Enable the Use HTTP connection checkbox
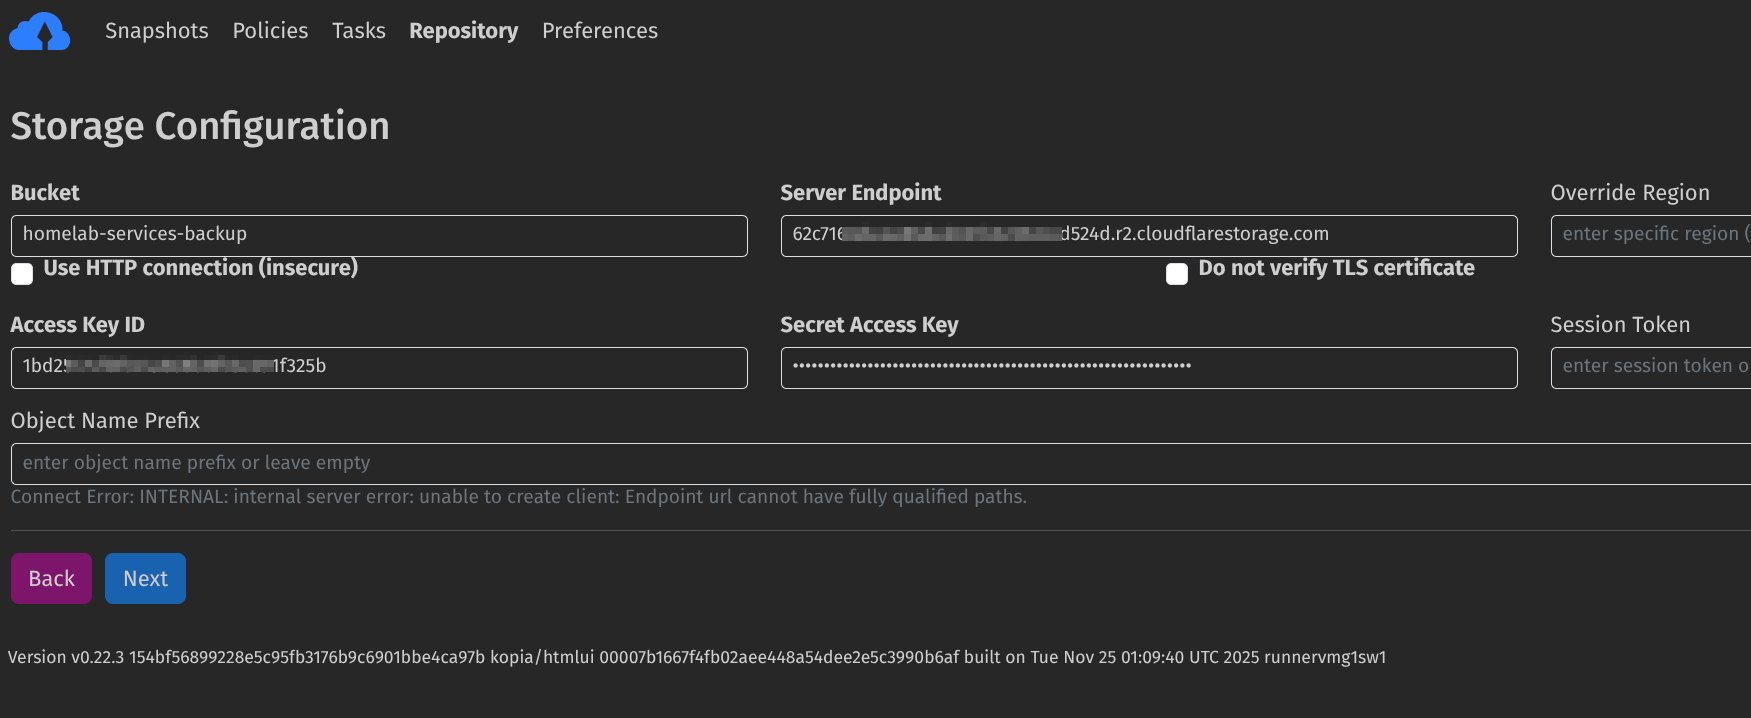 [22, 274]
